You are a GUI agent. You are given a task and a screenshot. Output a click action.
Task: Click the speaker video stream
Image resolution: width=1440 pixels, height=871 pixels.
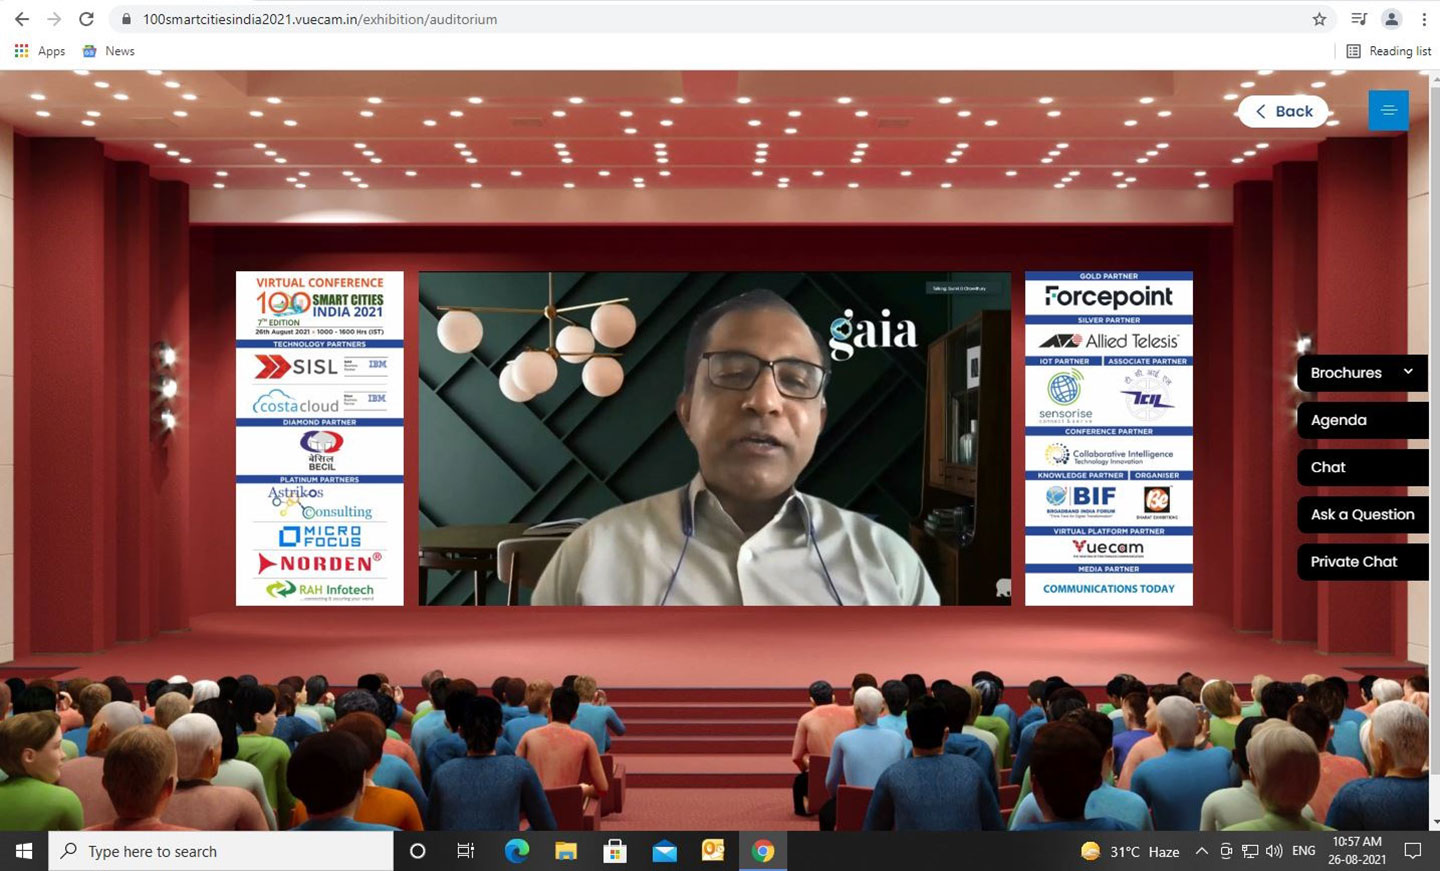(715, 438)
